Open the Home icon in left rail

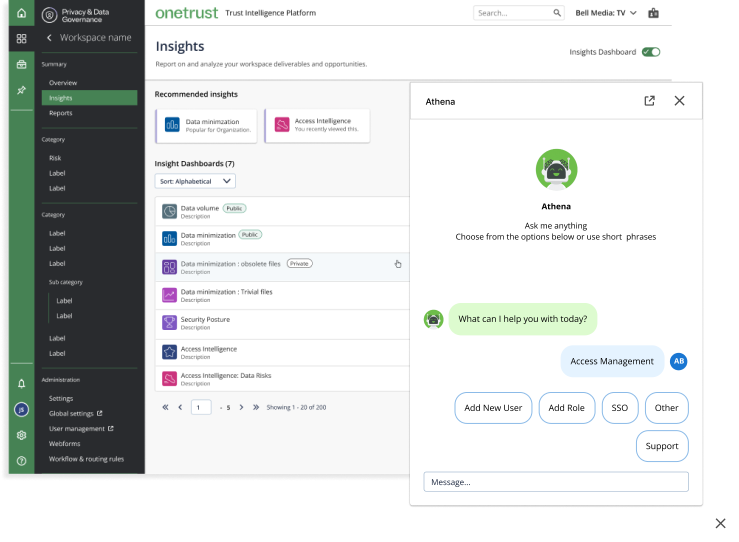pyautogui.click(x=21, y=13)
